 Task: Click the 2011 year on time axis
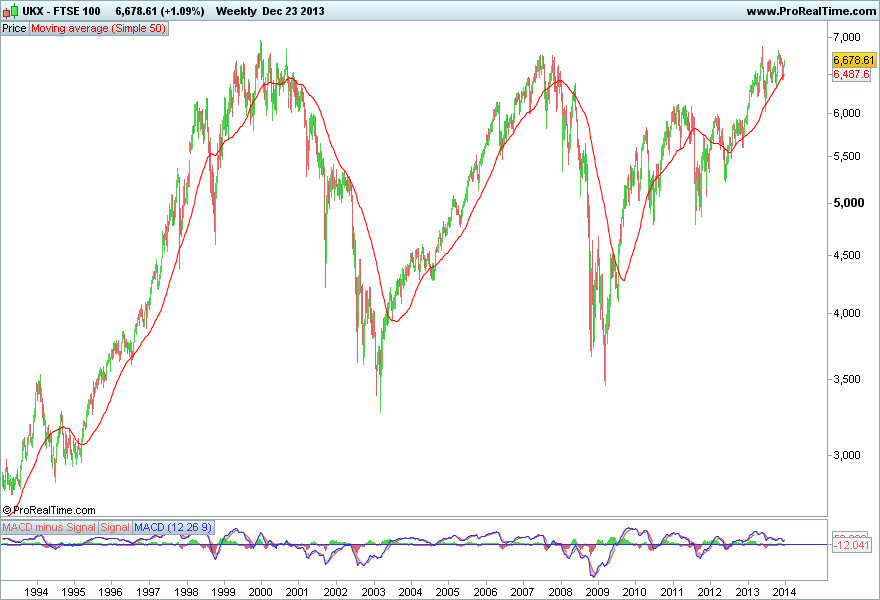tap(672, 592)
